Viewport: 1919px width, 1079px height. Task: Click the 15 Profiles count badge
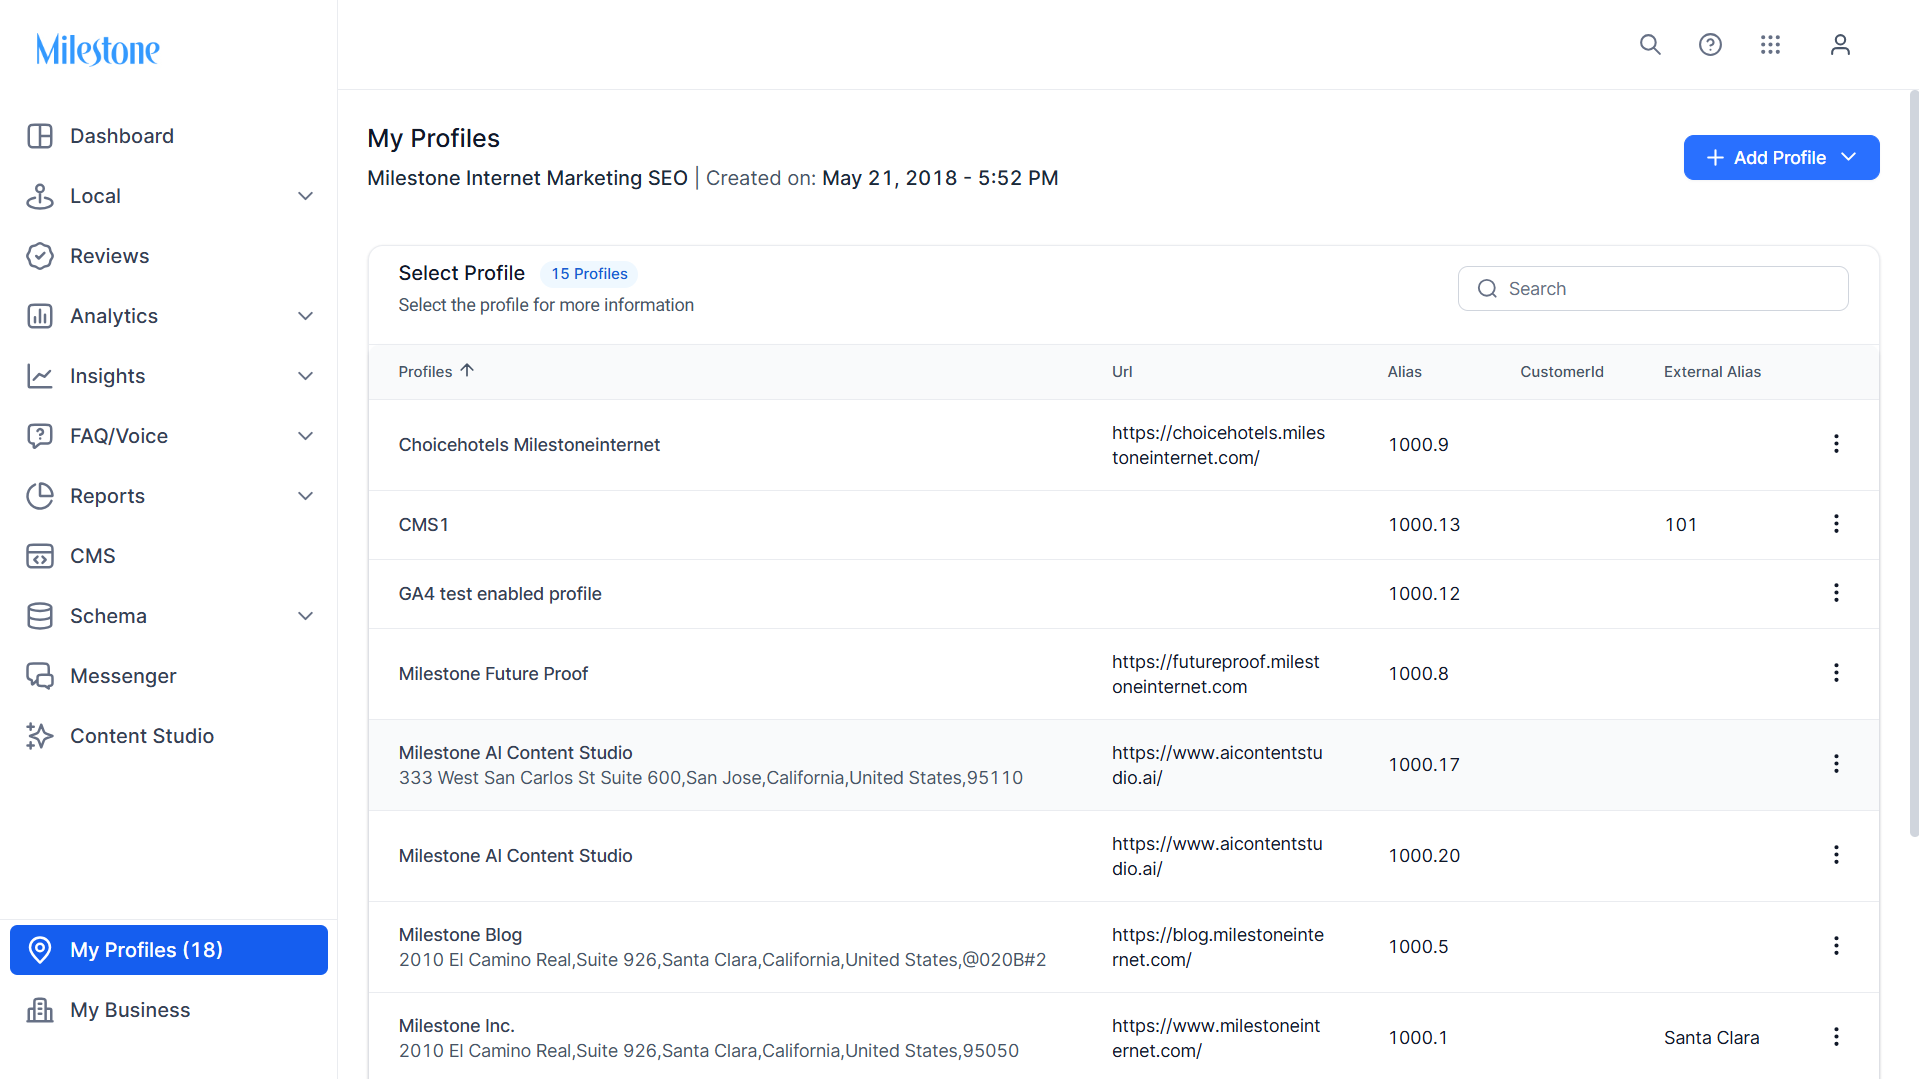(589, 274)
